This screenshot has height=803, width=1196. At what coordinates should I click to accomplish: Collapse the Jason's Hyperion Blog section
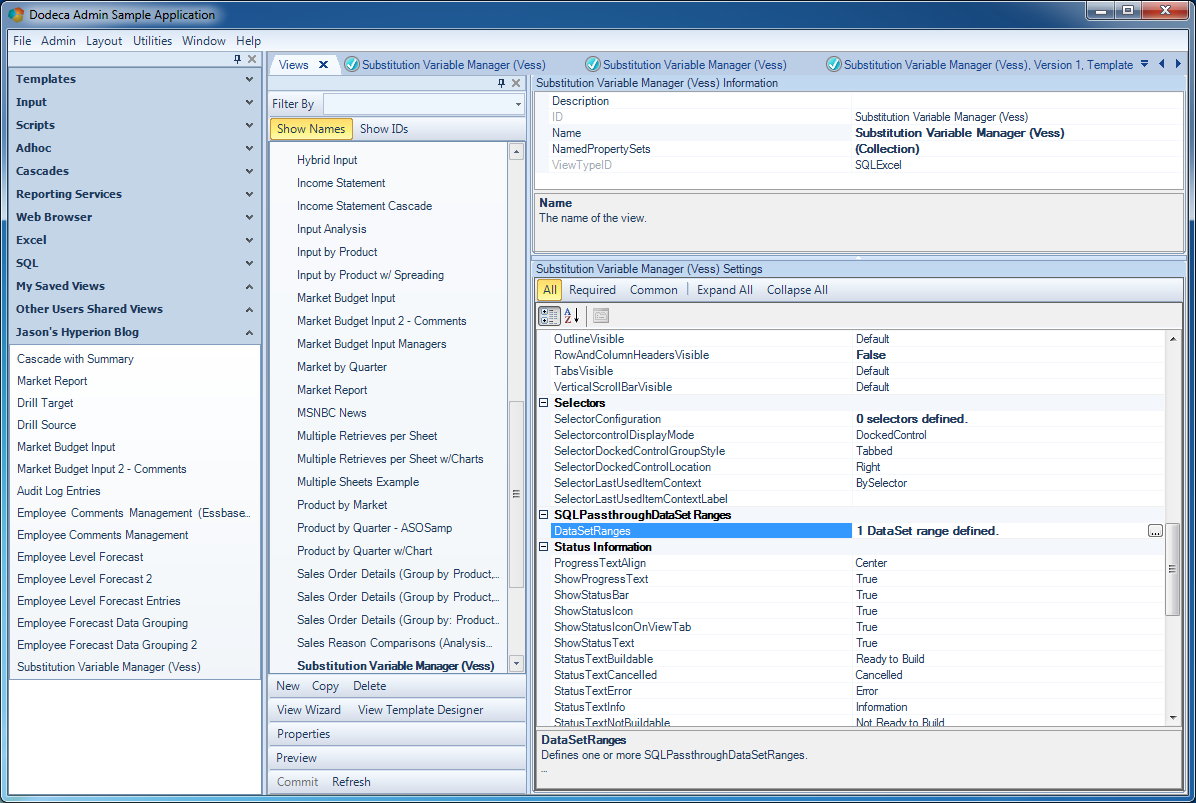point(134,332)
